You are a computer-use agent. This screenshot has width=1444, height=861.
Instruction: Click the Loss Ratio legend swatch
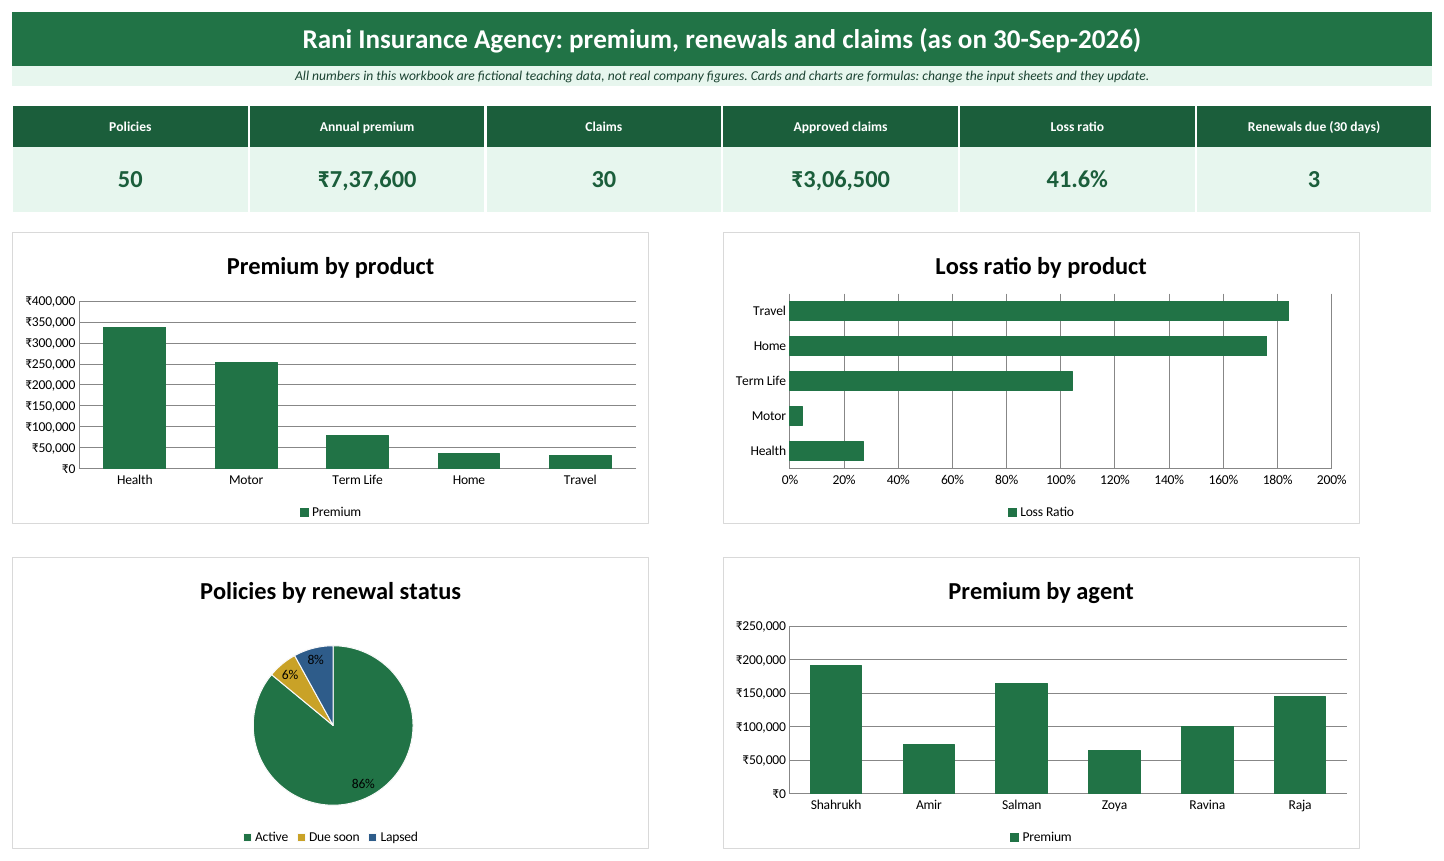[1012, 513]
